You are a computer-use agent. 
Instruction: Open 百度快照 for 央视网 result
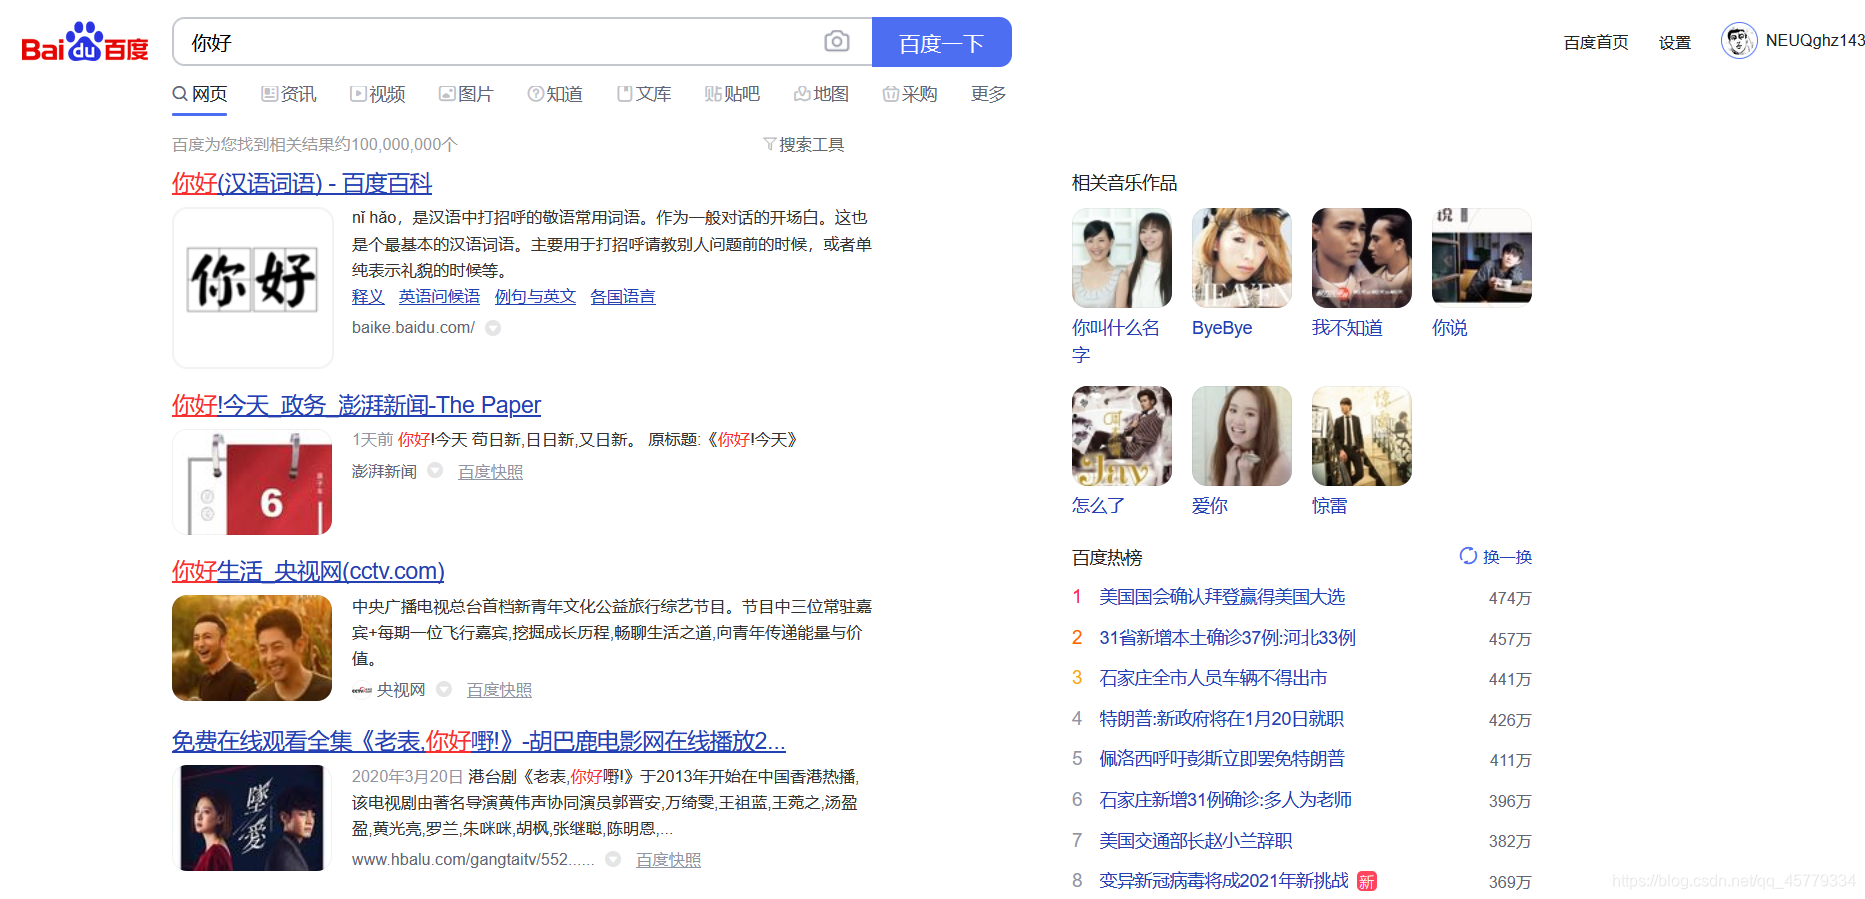499,690
